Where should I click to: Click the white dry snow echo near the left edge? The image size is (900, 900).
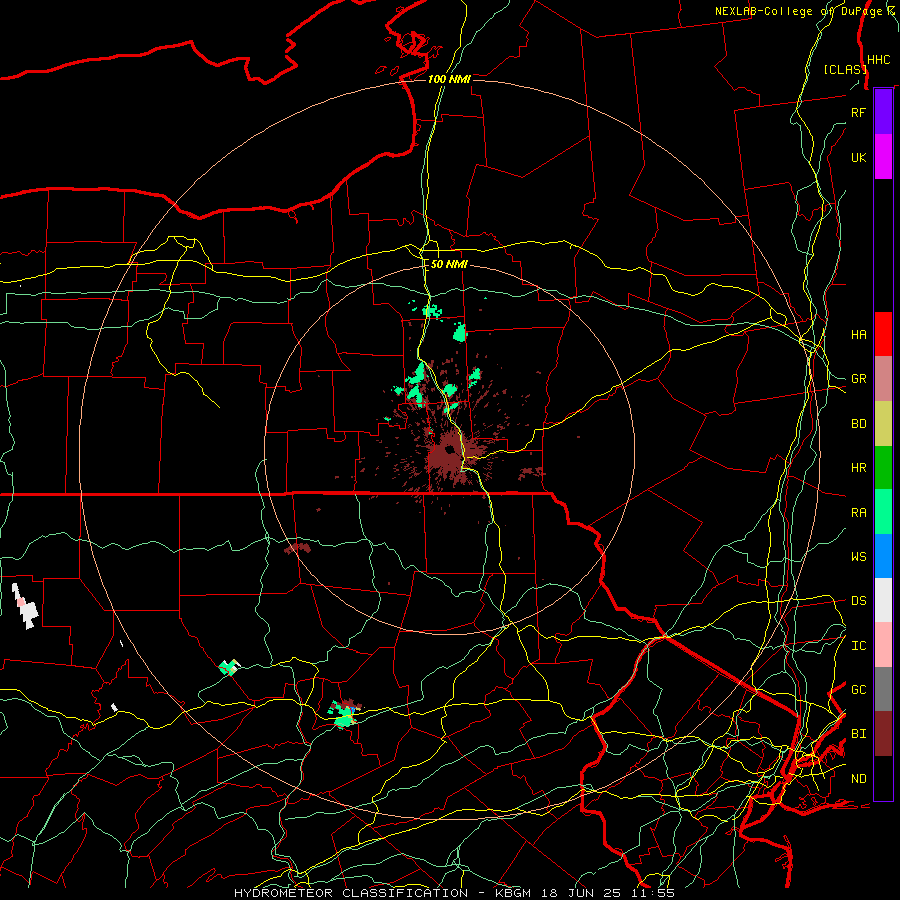point(25,607)
